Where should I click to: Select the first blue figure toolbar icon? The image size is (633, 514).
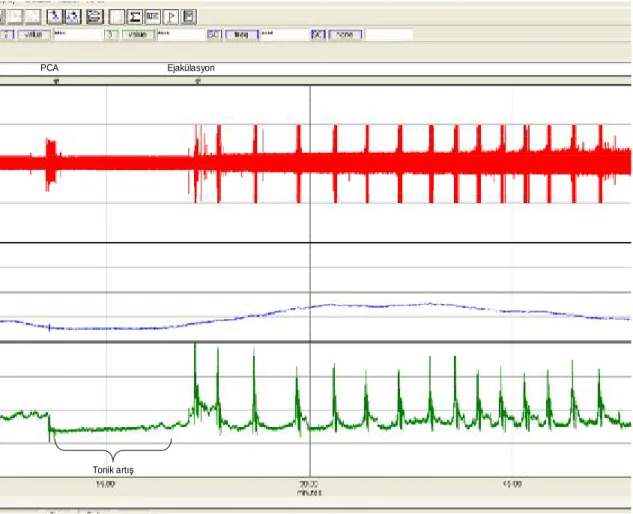[x=54, y=17]
